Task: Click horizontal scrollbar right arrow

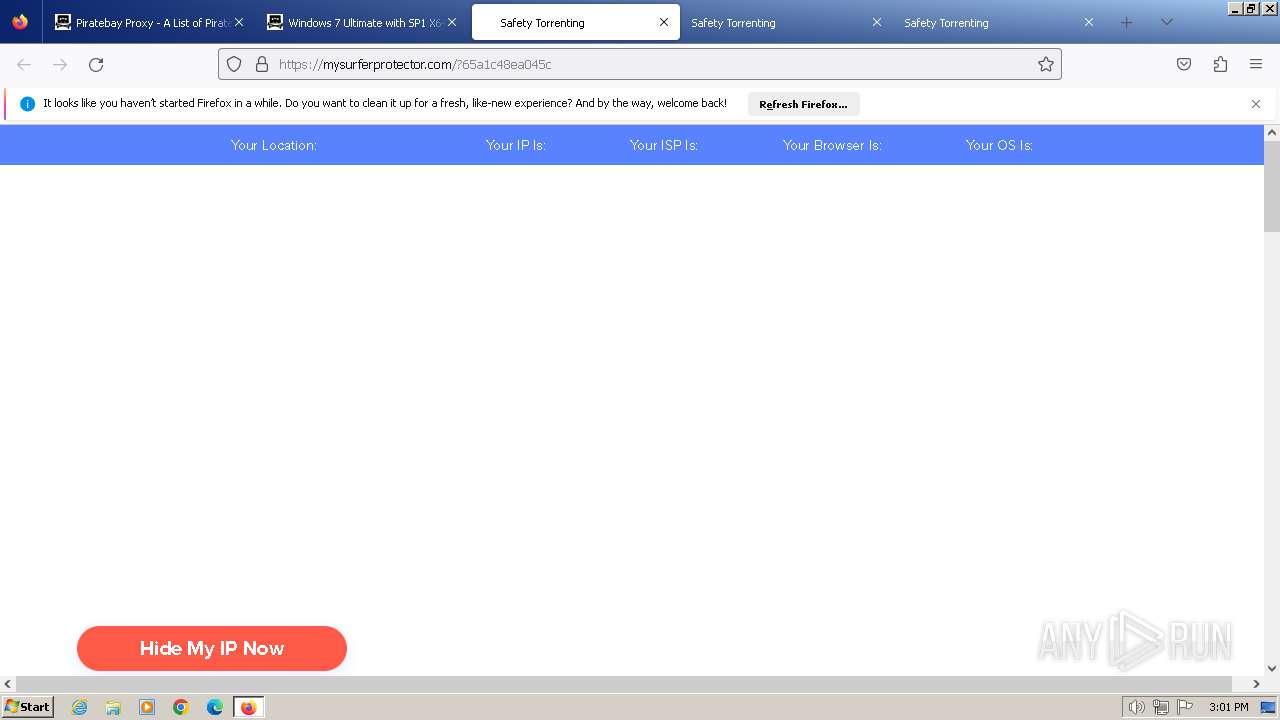Action: click(x=1256, y=684)
